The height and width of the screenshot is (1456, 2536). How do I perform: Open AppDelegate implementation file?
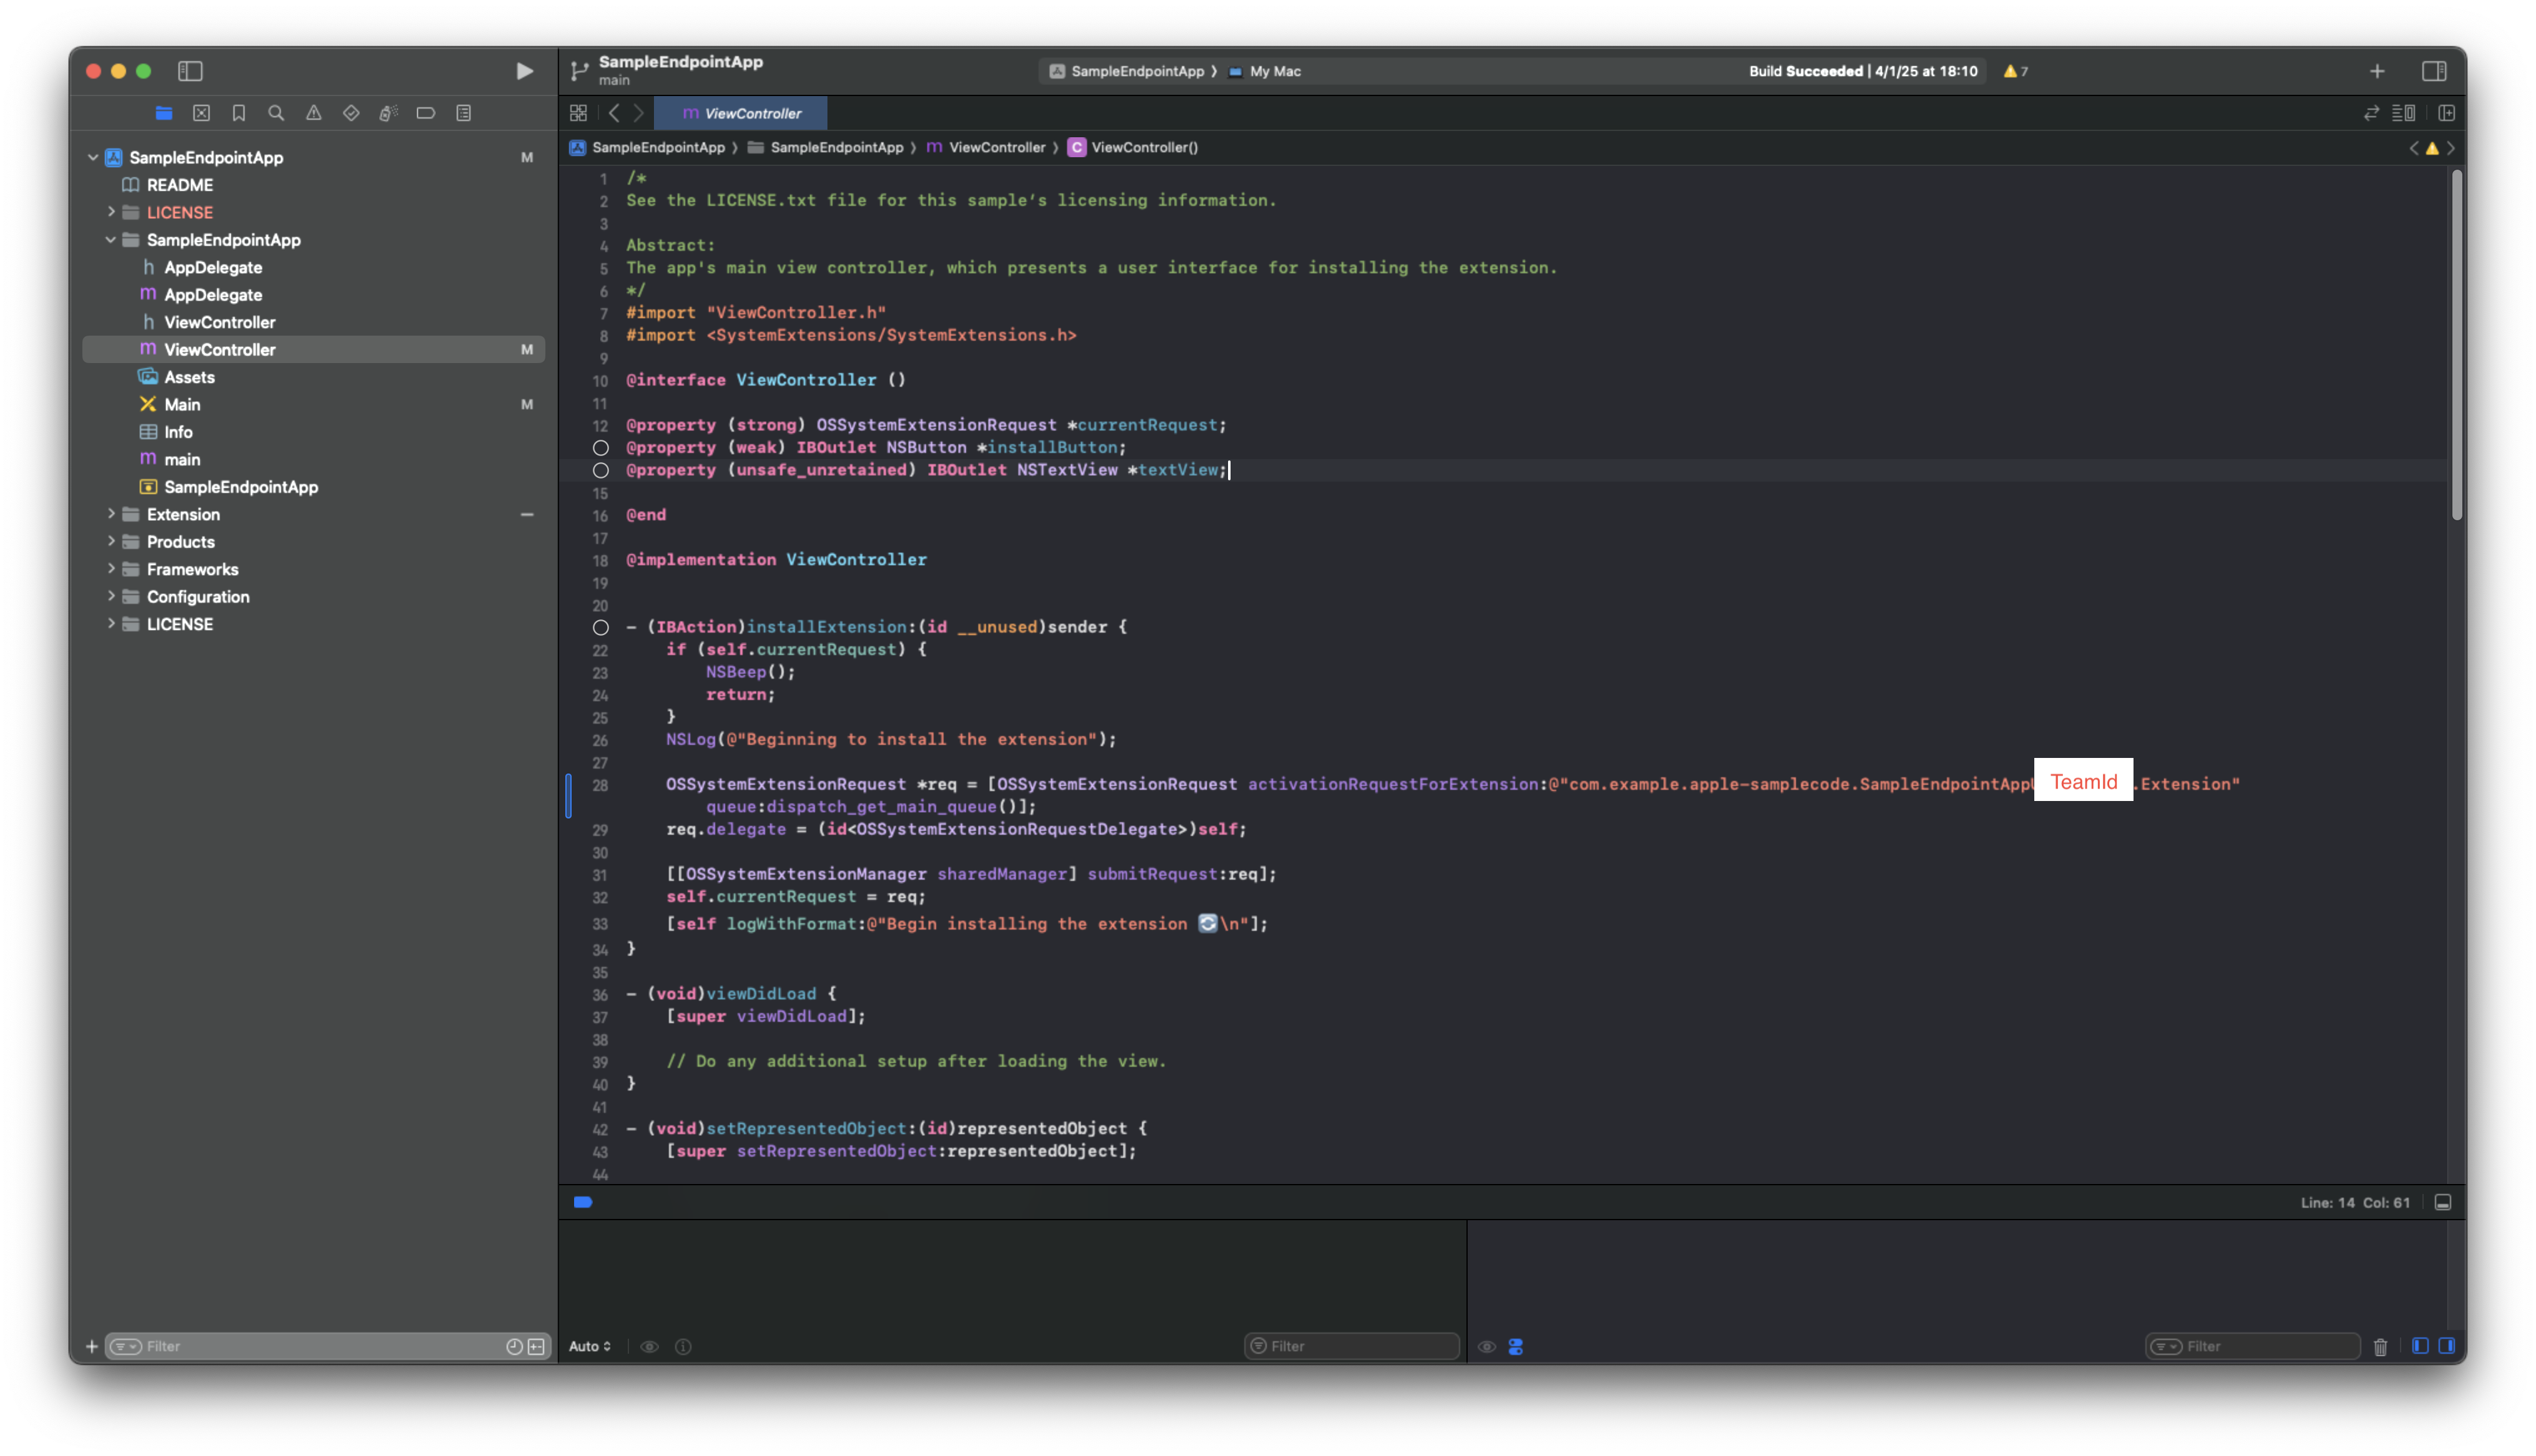(x=213, y=295)
